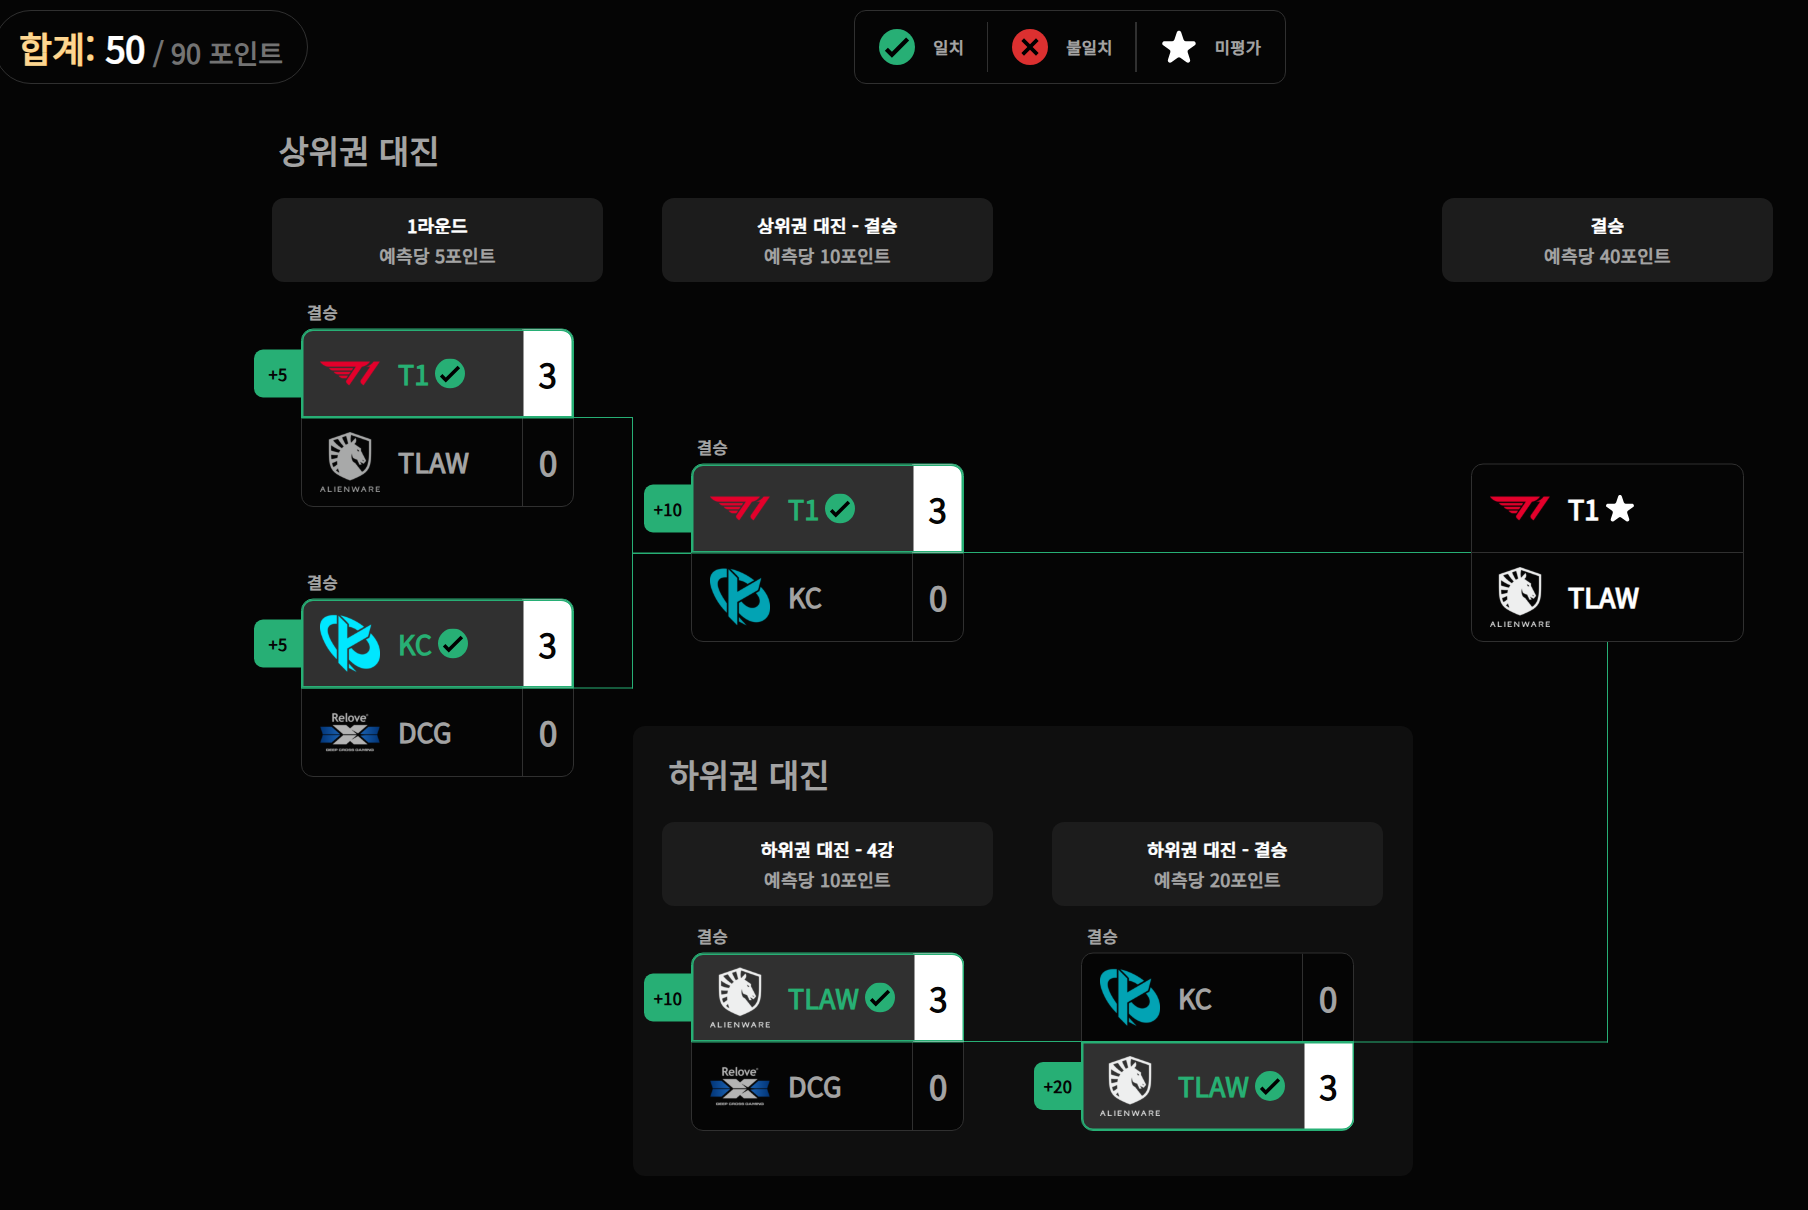Screen dimensions: 1808x1210
Task: Click the star next to T1 in final
Action: pyautogui.click(x=1620, y=509)
